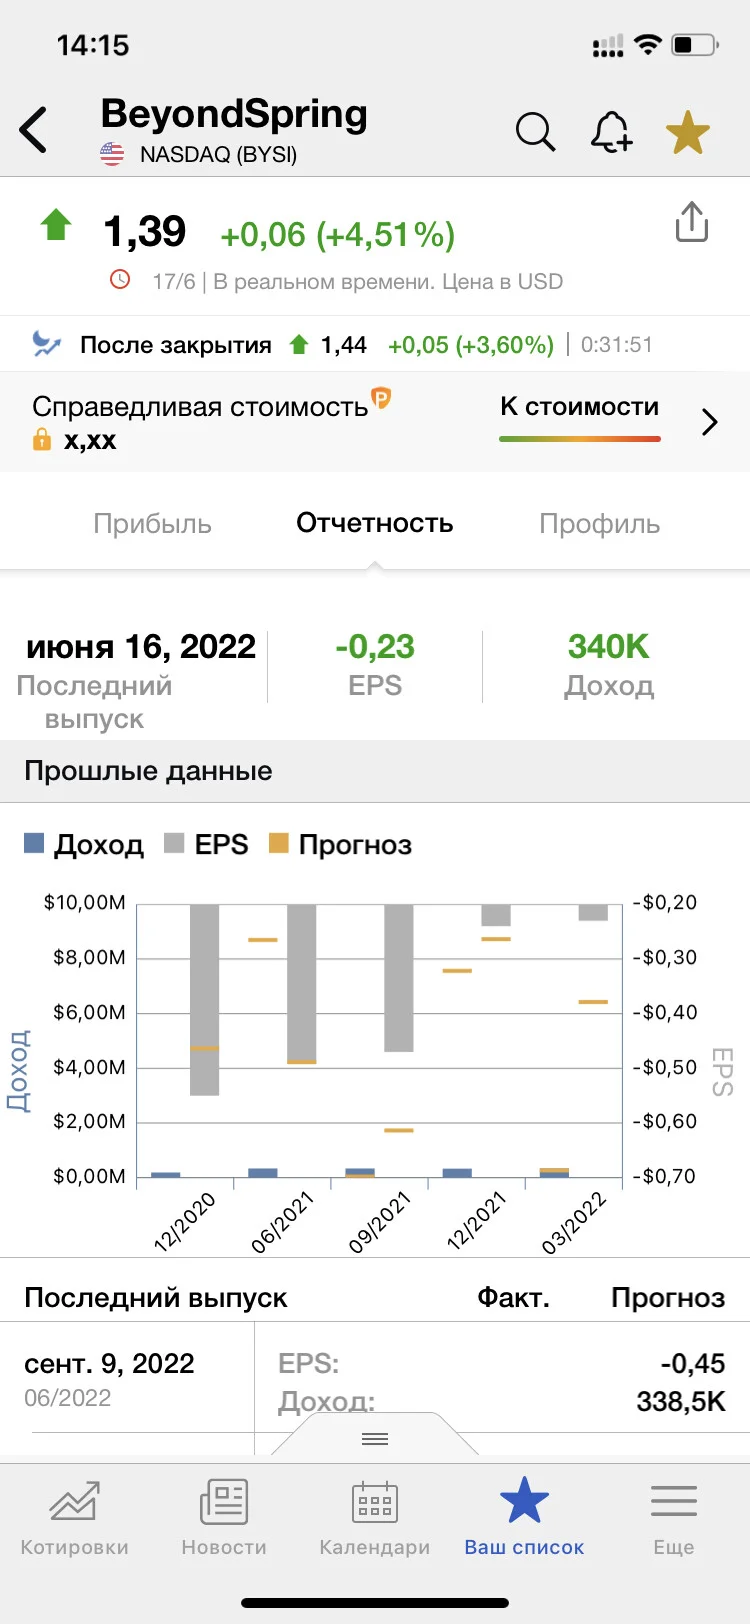Switch to the Профиль tab
This screenshot has width=750, height=1624.
coord(600,524)
